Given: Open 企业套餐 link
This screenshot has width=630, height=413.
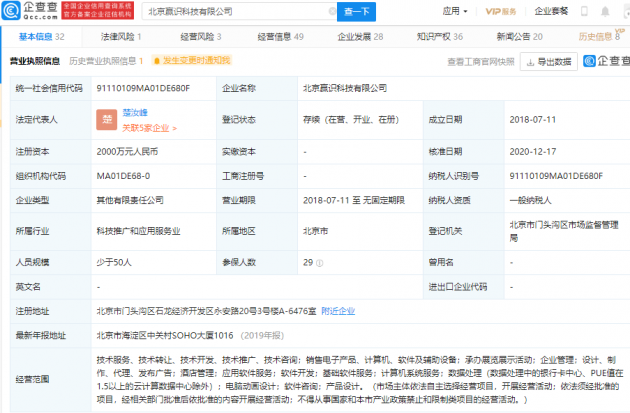Looking at the screenshot, I should pyautogui.click(x=551, y=11).
